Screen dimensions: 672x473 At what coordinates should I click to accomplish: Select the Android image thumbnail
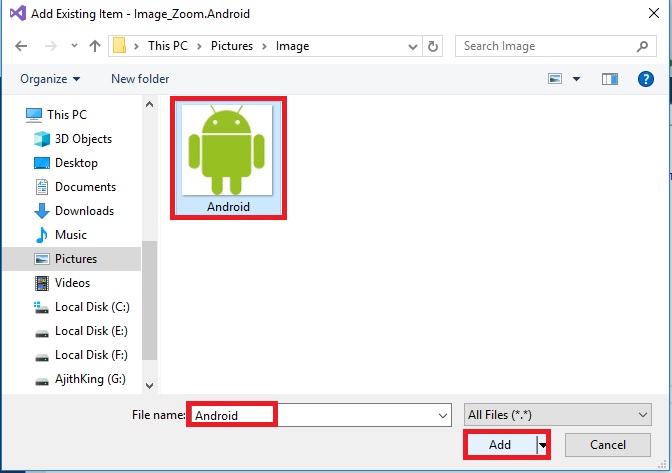click(x=227, y=150)
